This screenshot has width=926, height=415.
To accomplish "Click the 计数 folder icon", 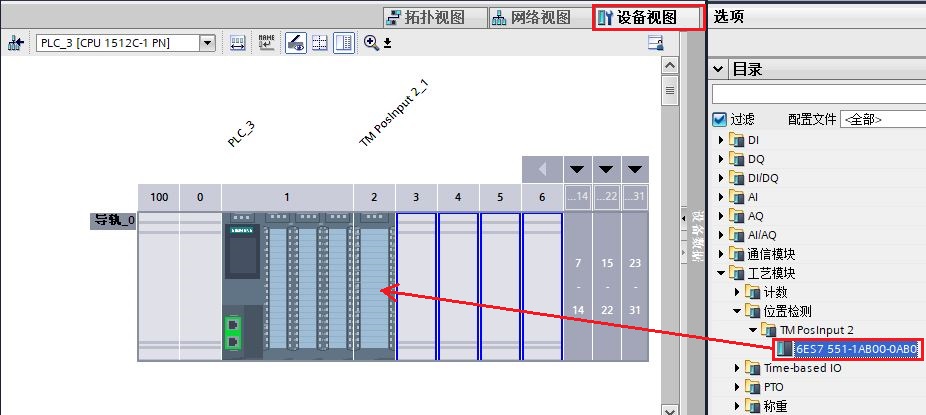I will [752, 292].
